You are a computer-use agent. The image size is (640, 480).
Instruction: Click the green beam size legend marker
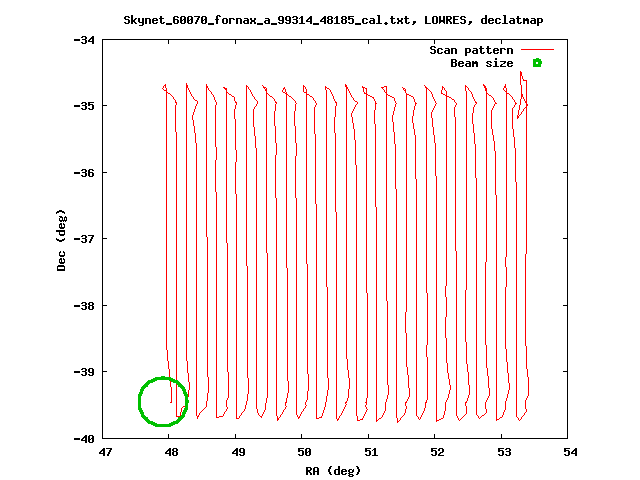(x=537, y=63)
